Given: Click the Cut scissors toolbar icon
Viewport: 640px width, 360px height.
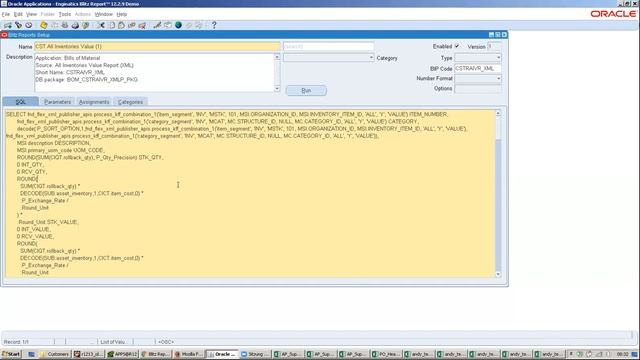Looking at the screenshot, I should (101, 25).
